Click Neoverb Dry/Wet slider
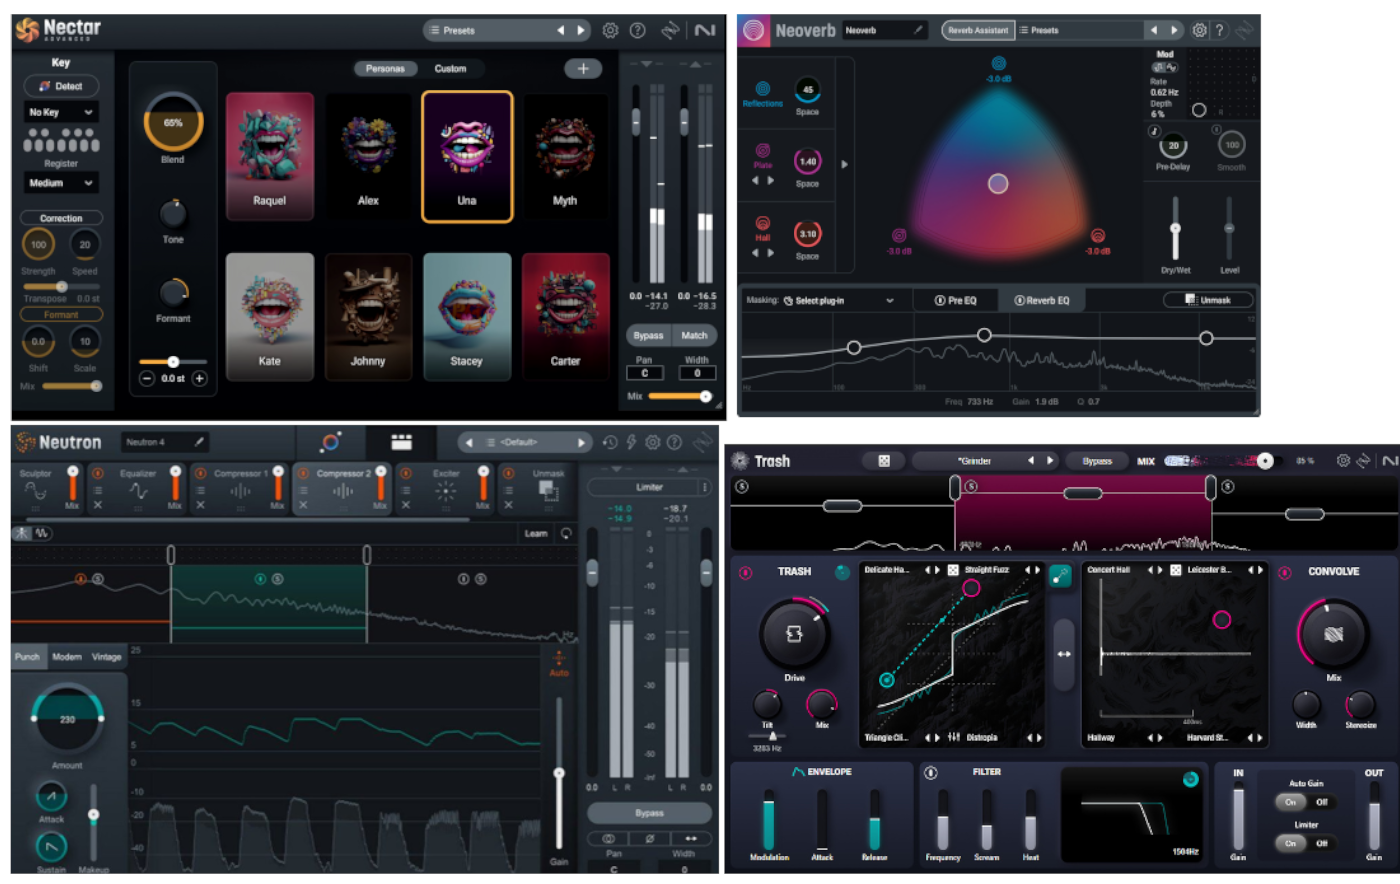 [1176, 228]
